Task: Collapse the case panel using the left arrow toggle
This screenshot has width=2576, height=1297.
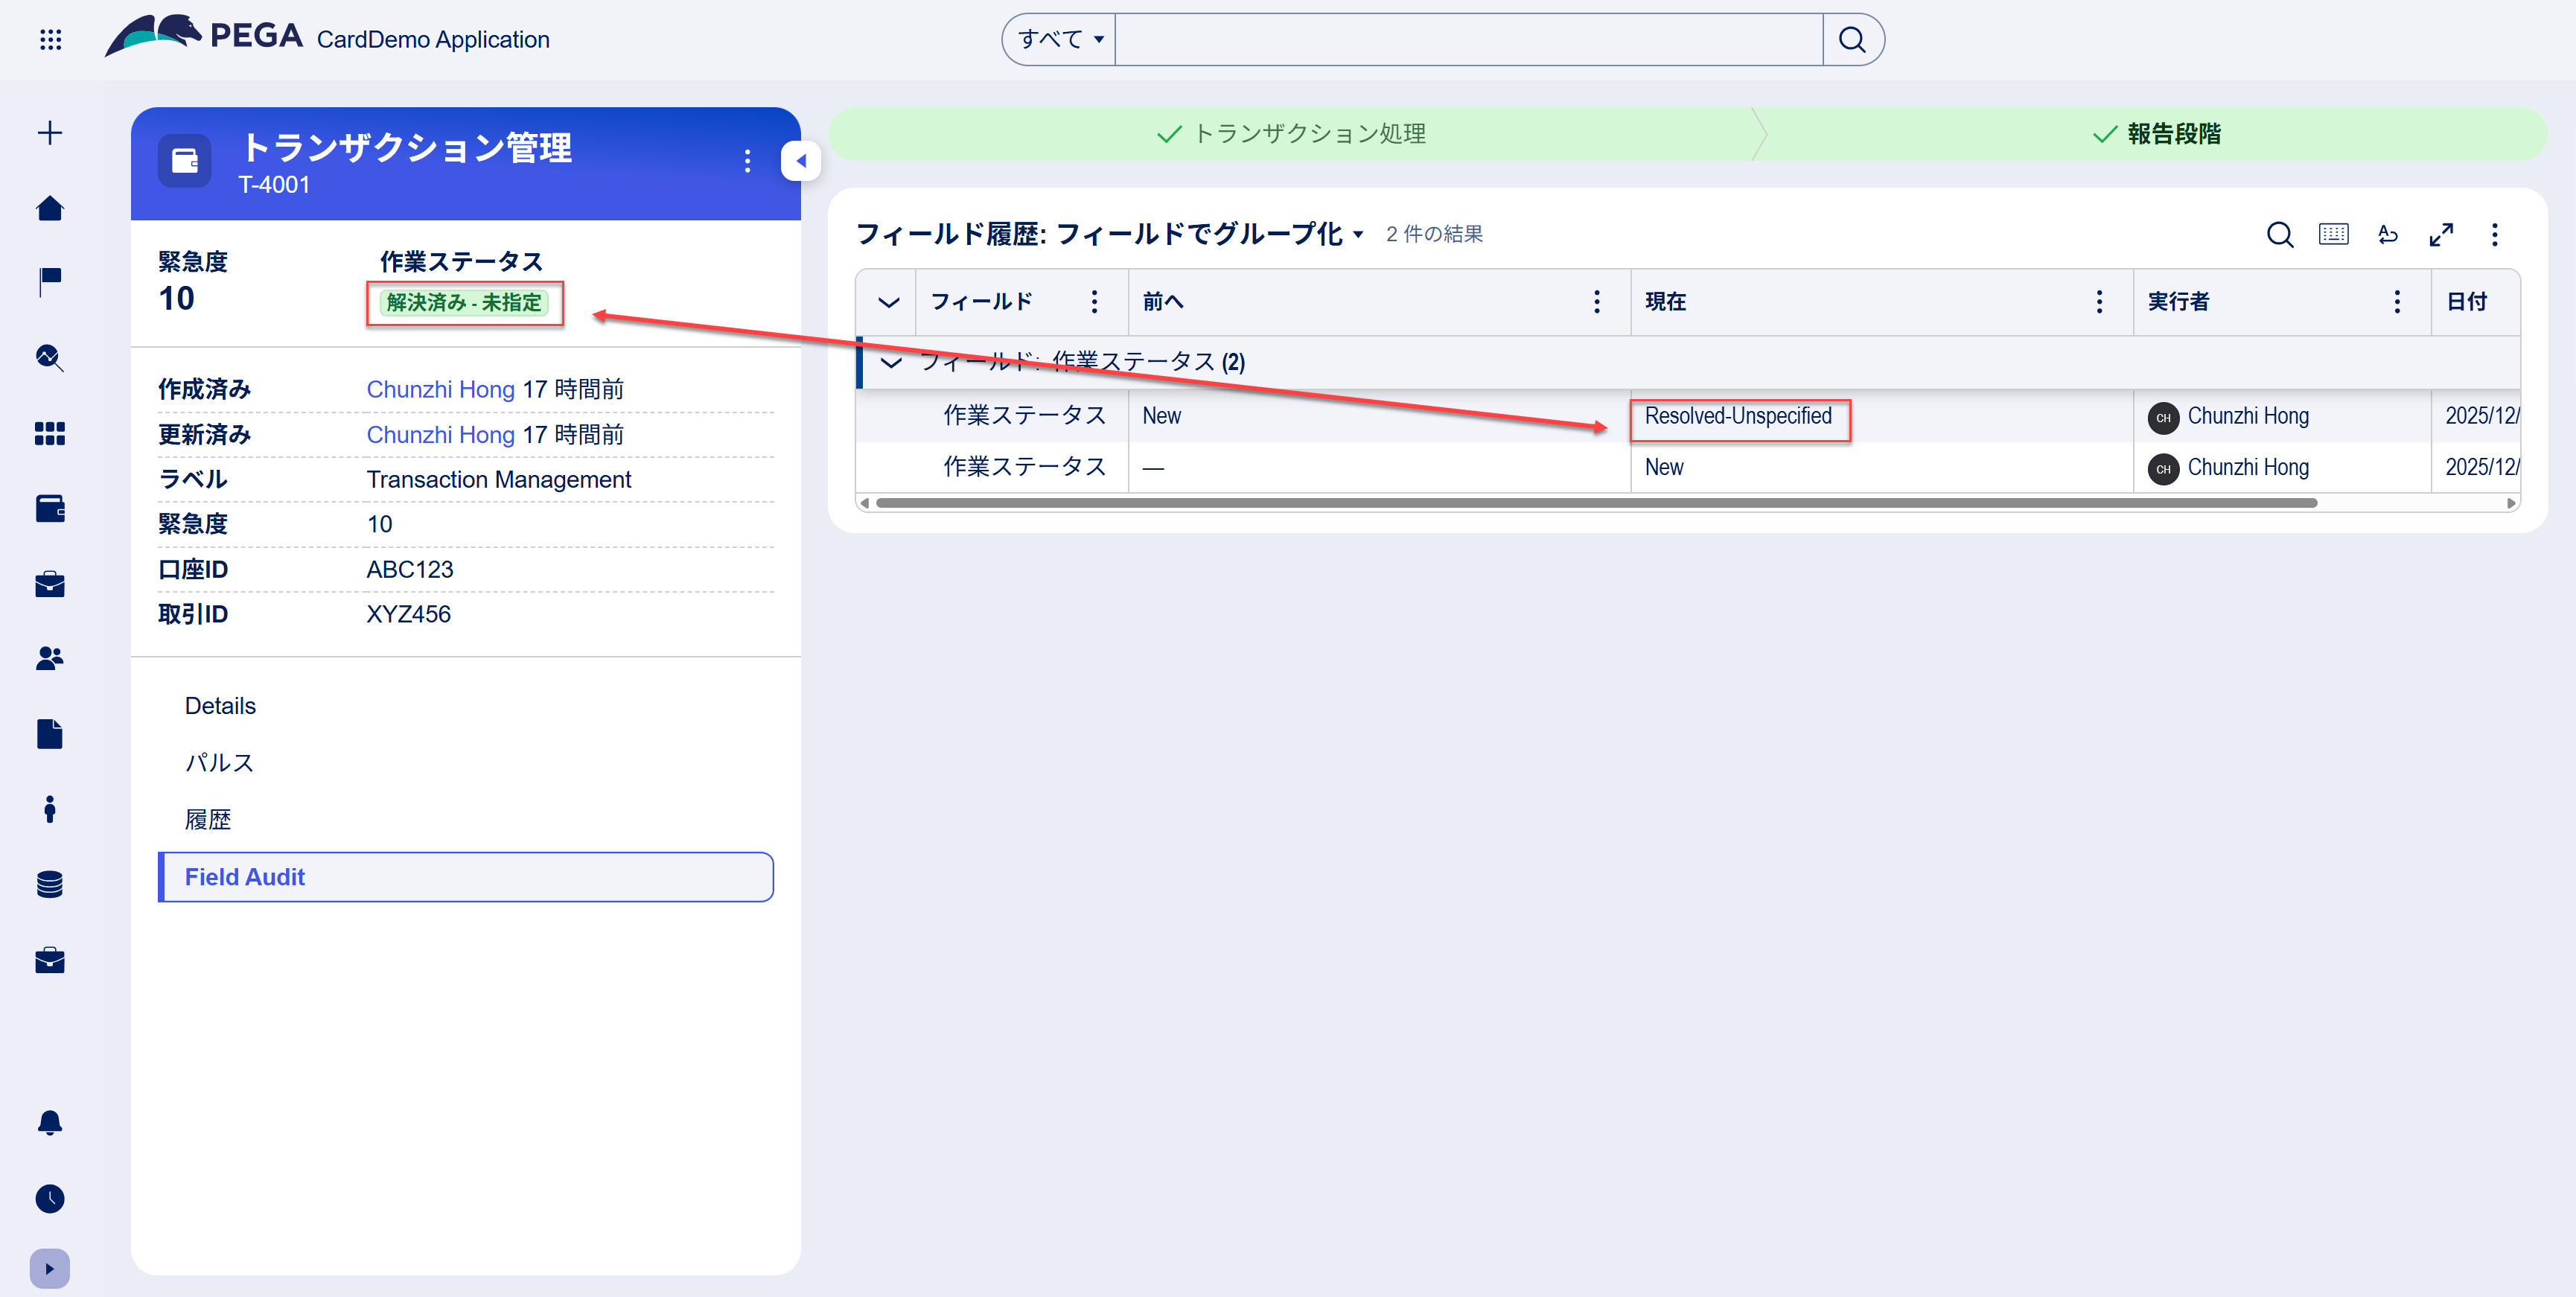Action: point(800,160)
